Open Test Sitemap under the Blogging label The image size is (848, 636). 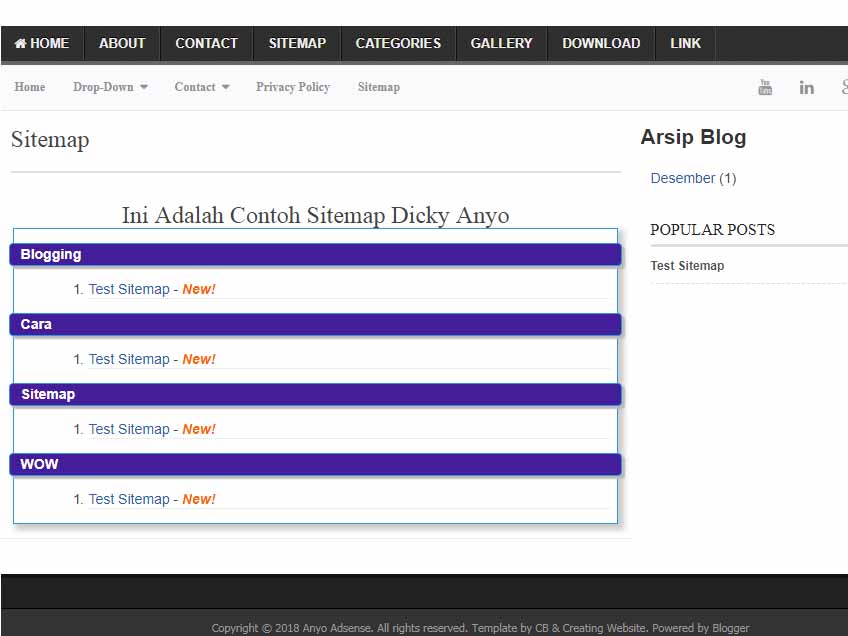[x=129, y=289]
